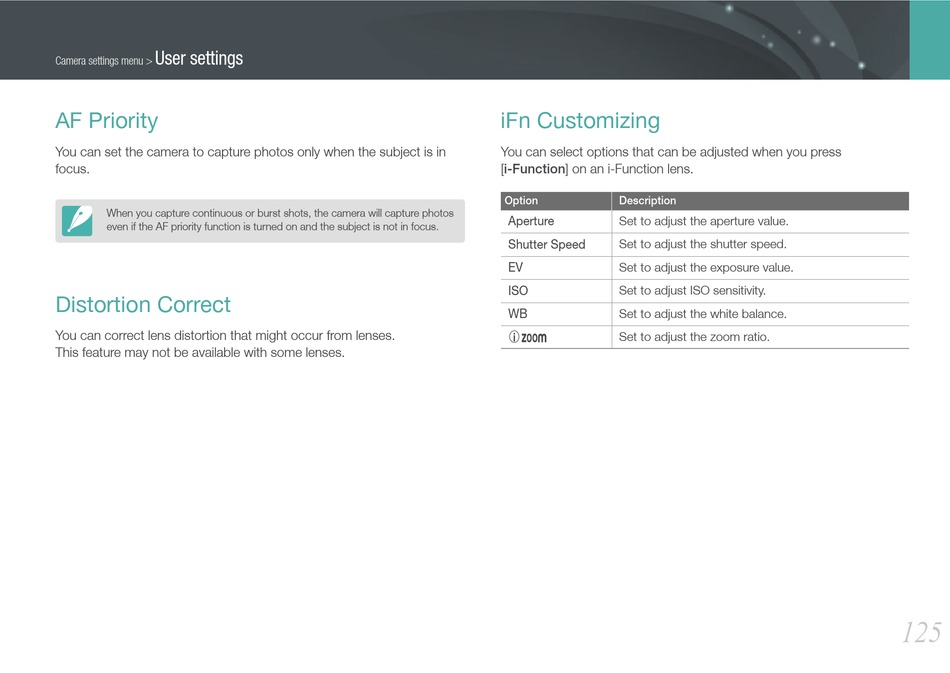Select the 'AF Priority' heading

pos(107,121)
